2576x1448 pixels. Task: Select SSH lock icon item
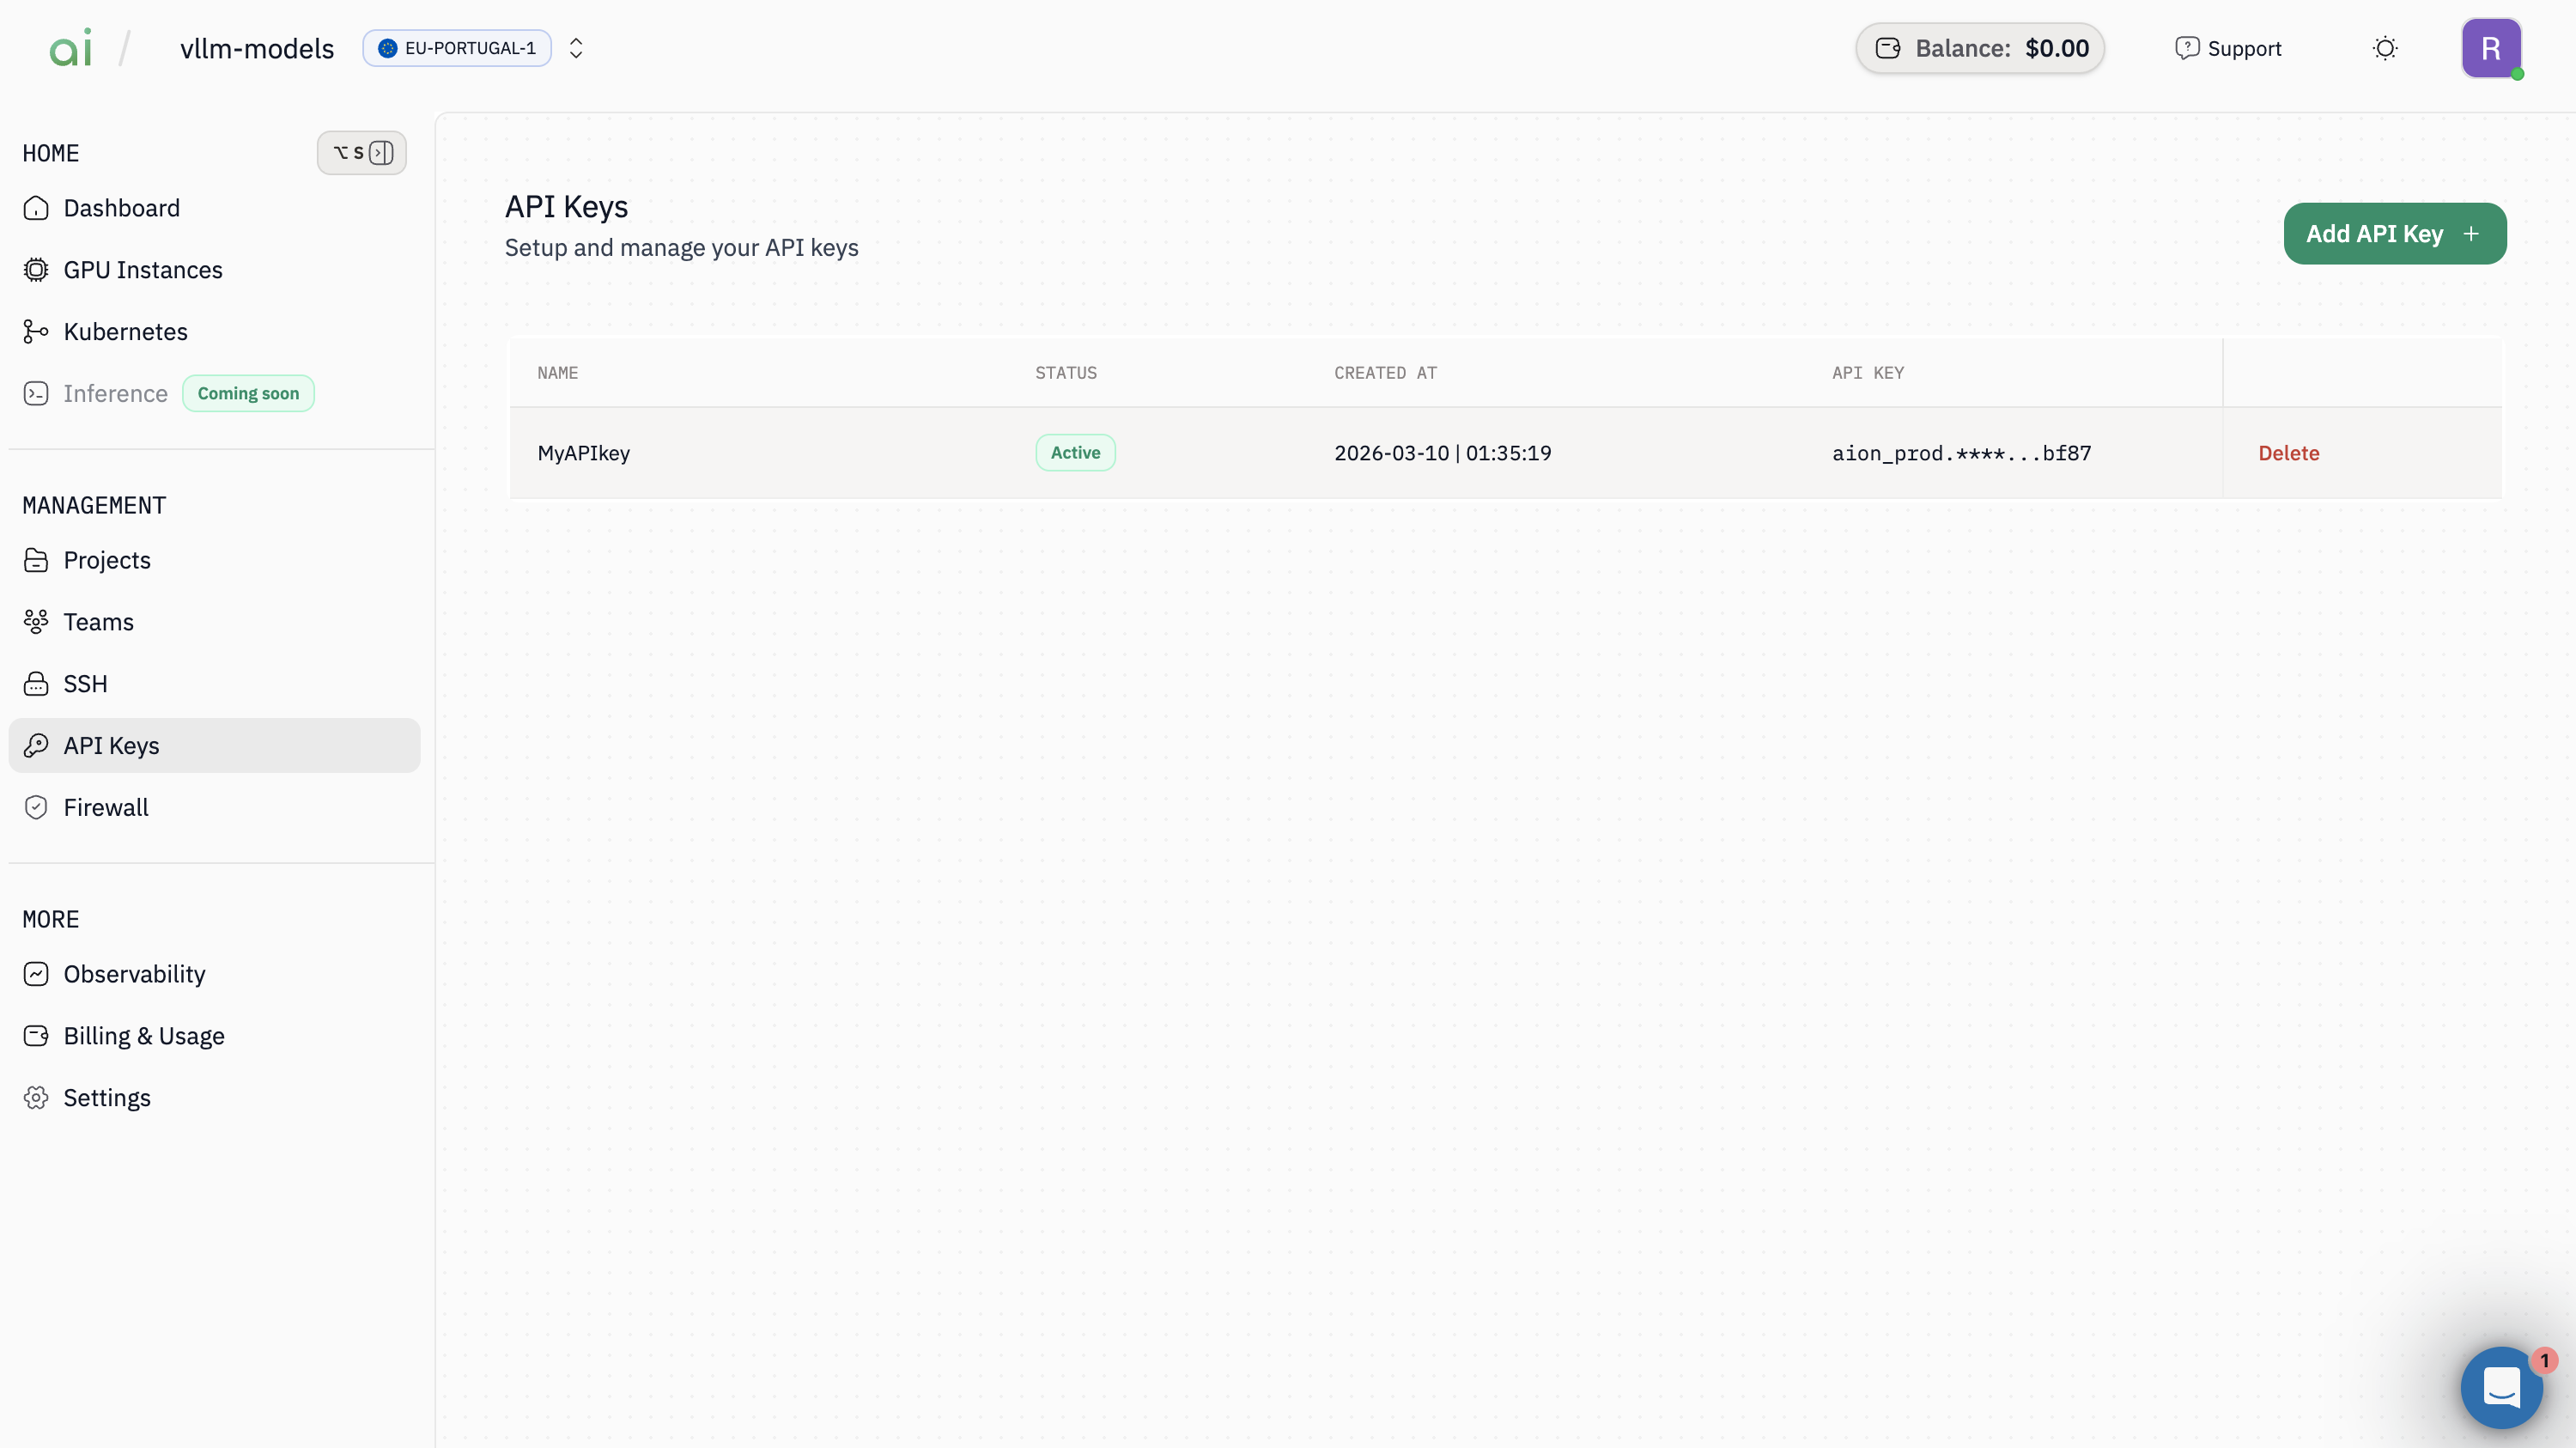click(x=85, y=684)
